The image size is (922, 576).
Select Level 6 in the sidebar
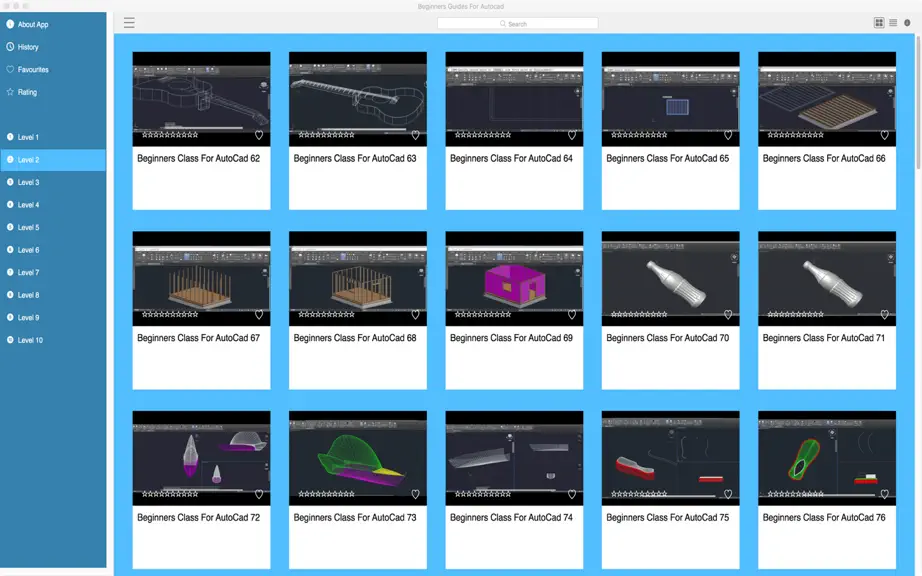(53, 250)
